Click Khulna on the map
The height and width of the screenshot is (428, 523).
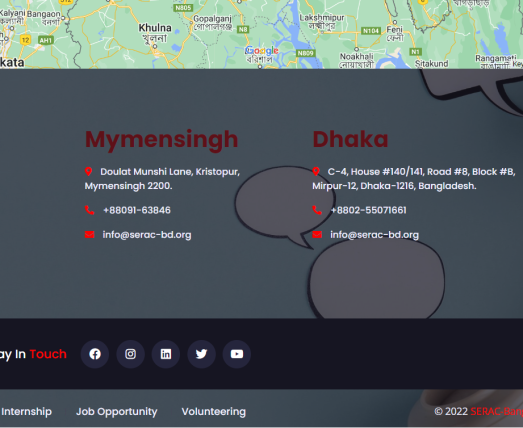click(x=155, y=28)
